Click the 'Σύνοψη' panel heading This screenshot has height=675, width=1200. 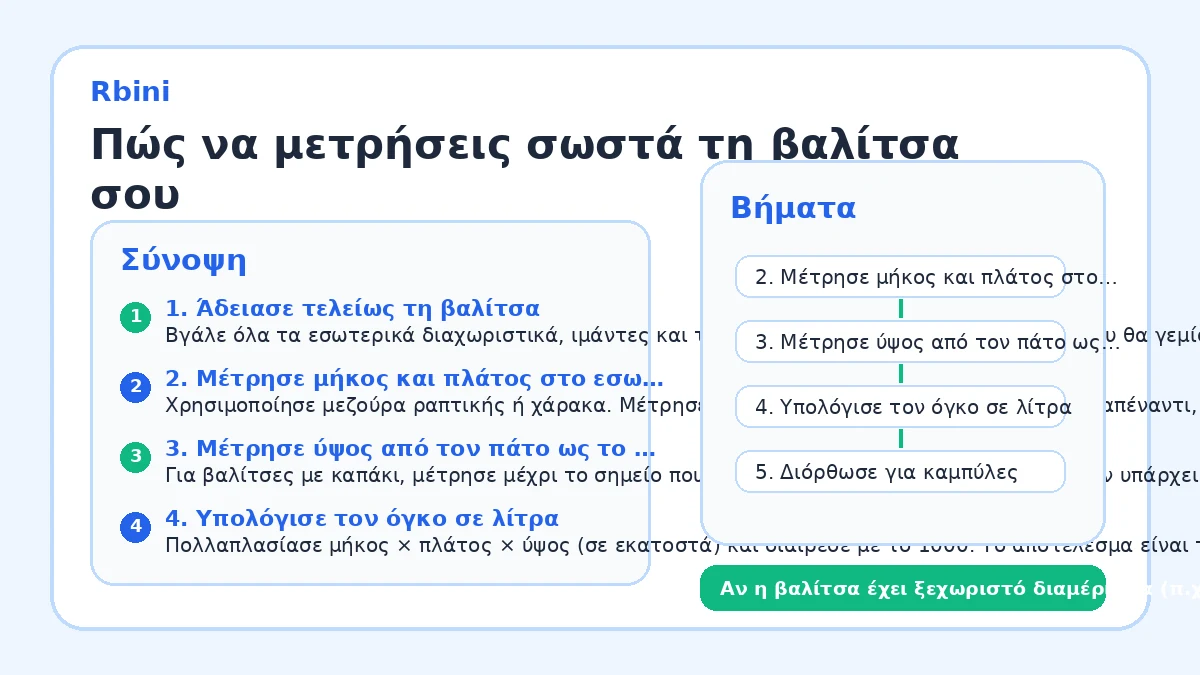pyautogui.click(x=184, y=261)
